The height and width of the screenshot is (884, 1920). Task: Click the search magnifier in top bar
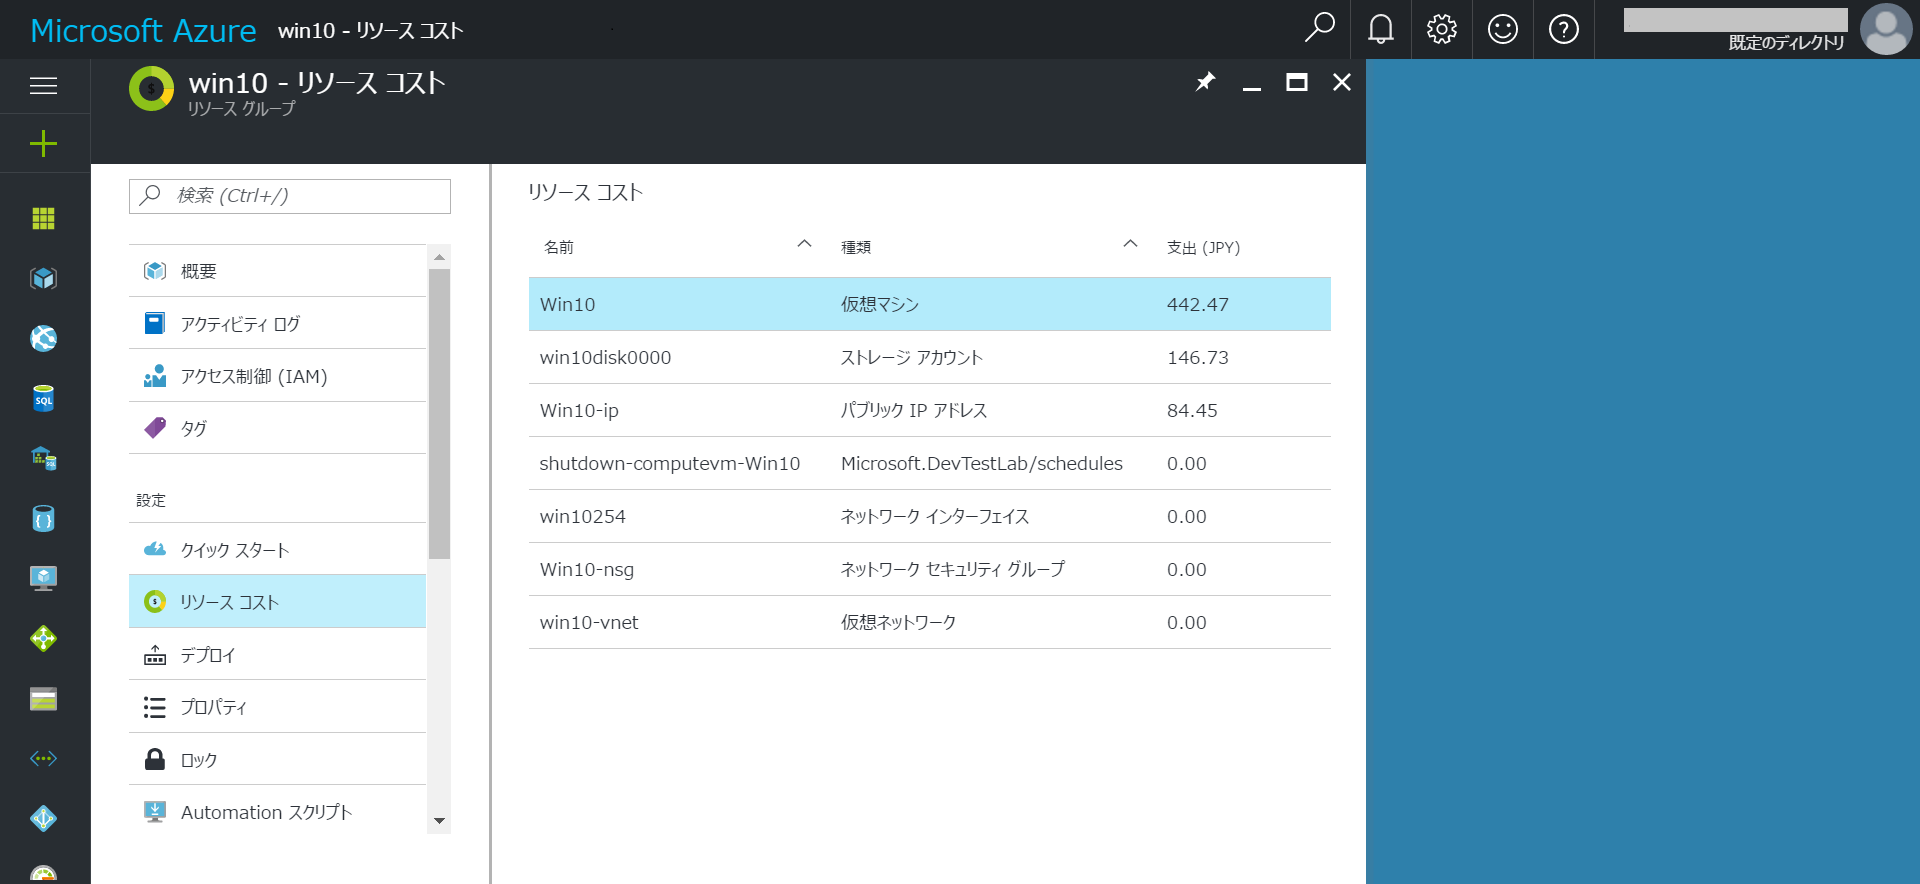tap(1319, 29)
